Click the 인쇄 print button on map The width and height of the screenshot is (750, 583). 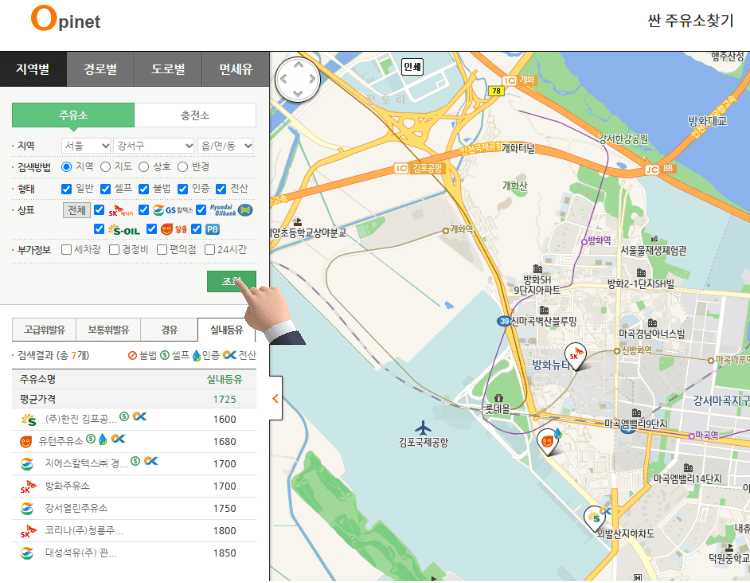(412, 66)
